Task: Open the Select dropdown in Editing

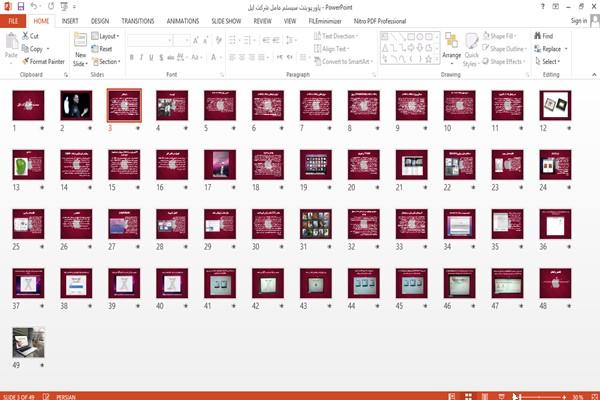Action: coord(548,61)
